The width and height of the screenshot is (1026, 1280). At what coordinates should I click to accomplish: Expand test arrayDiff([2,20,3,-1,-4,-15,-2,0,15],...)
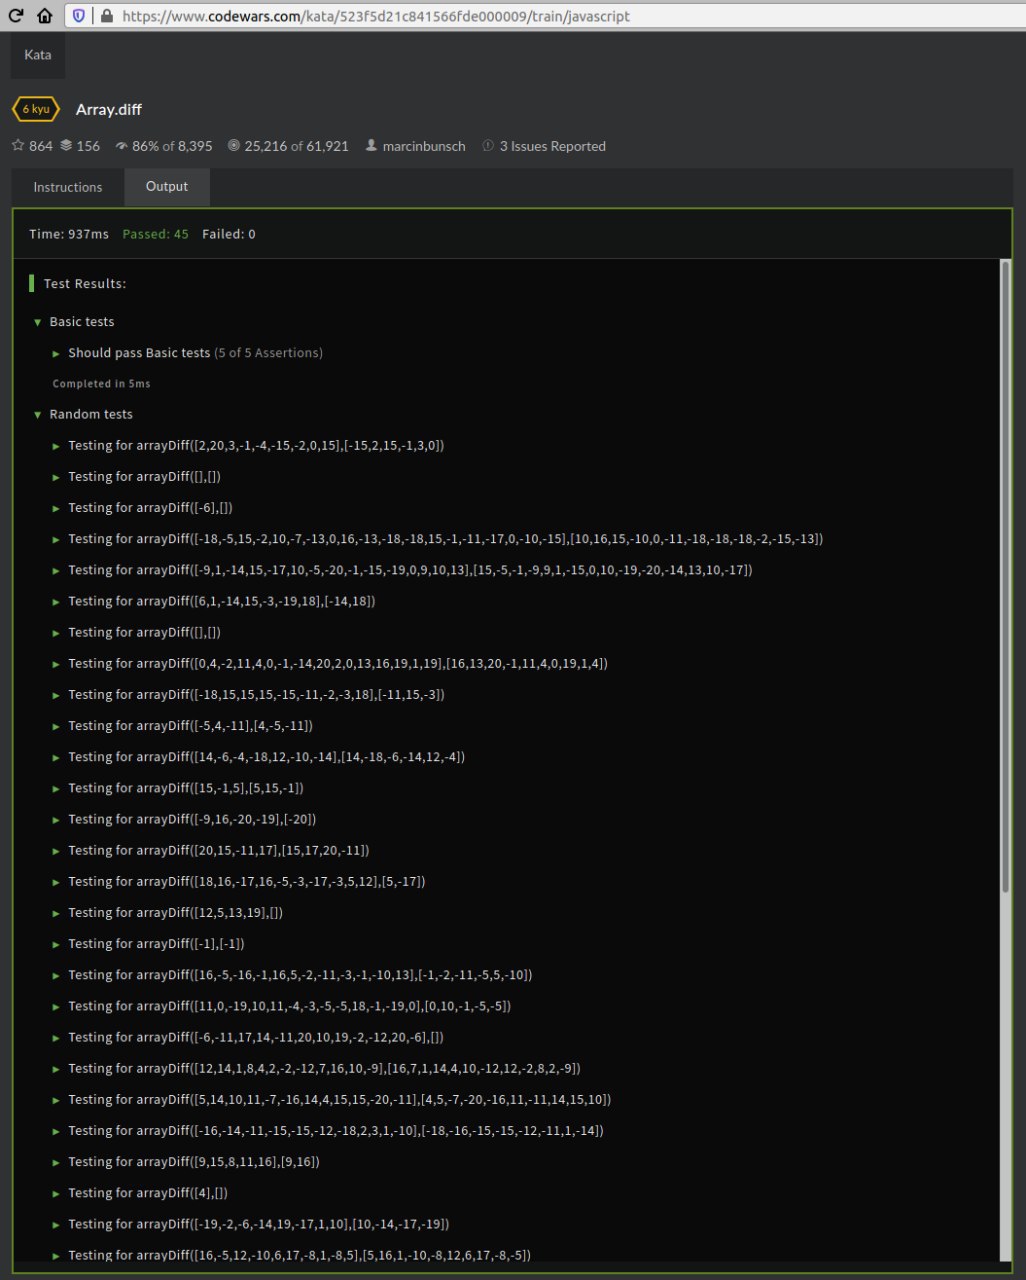[57, 446]
